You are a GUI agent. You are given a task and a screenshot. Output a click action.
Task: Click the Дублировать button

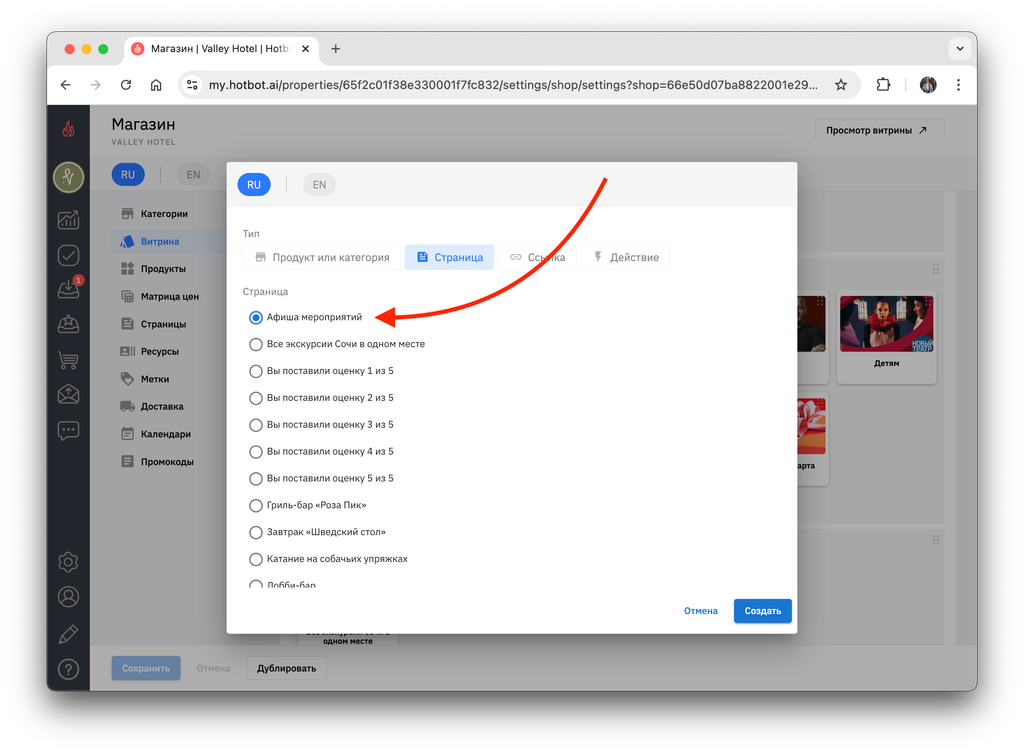click(287, 668)
